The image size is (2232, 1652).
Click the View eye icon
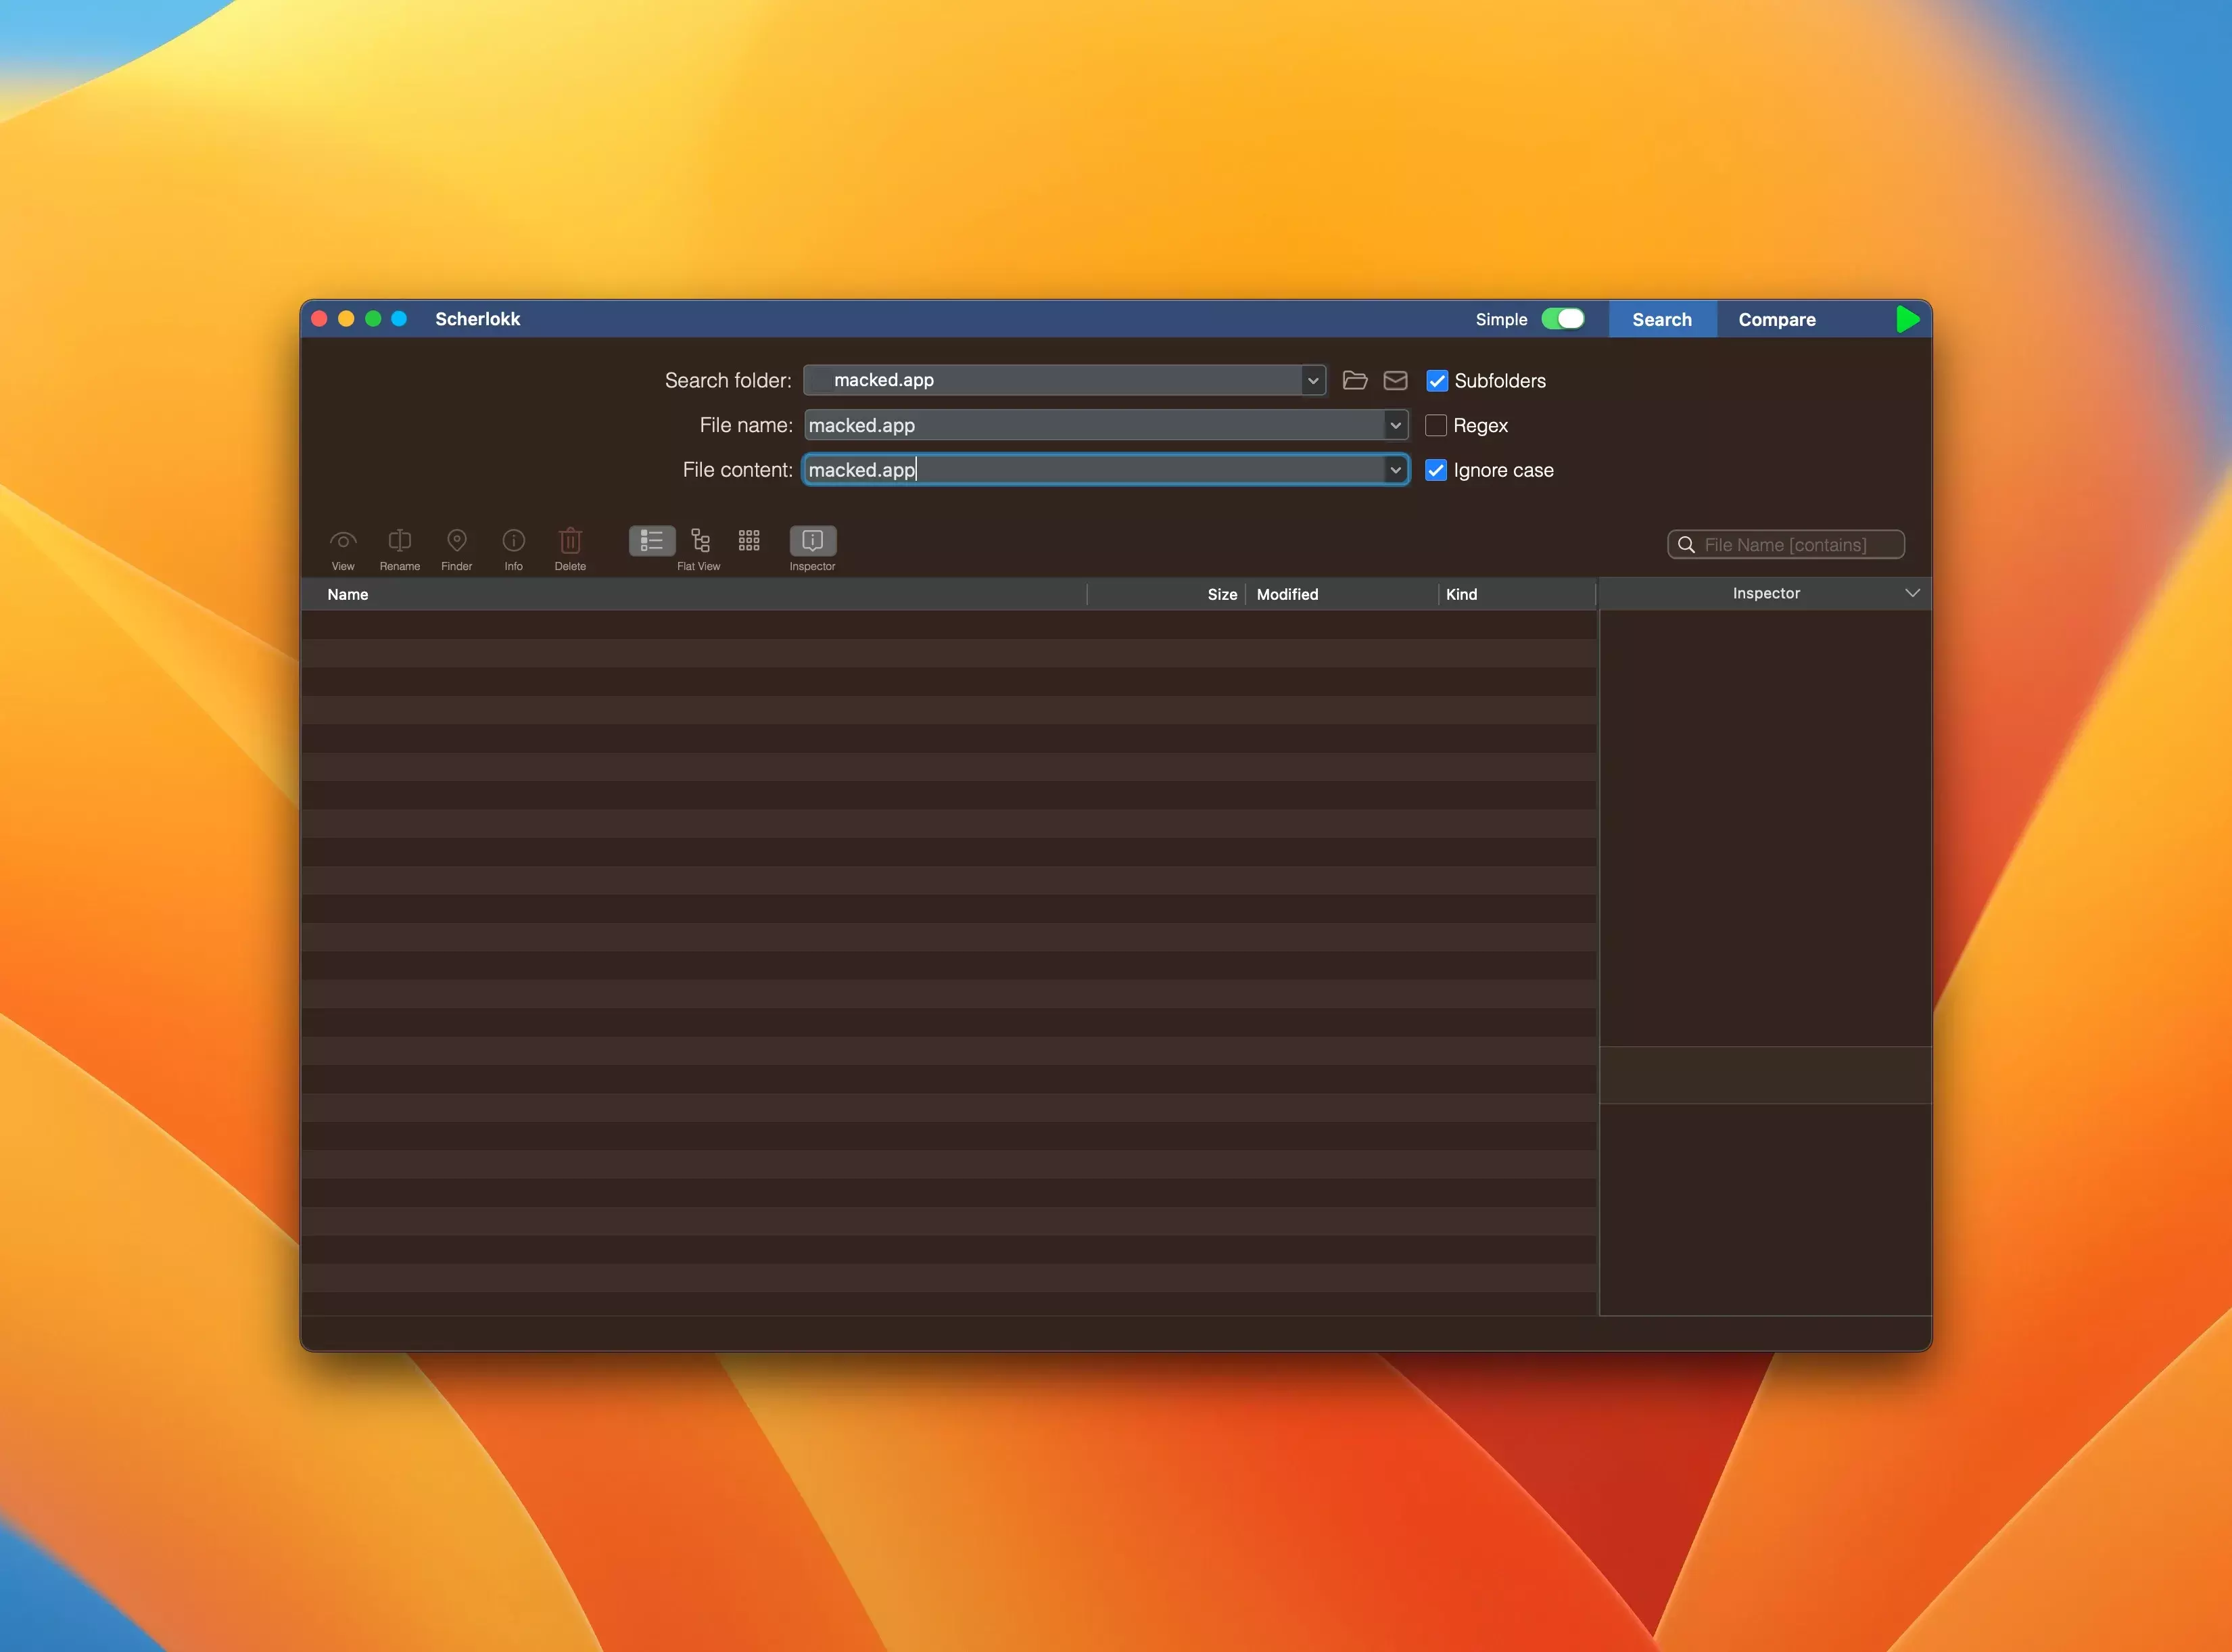(x=343, y=541)
